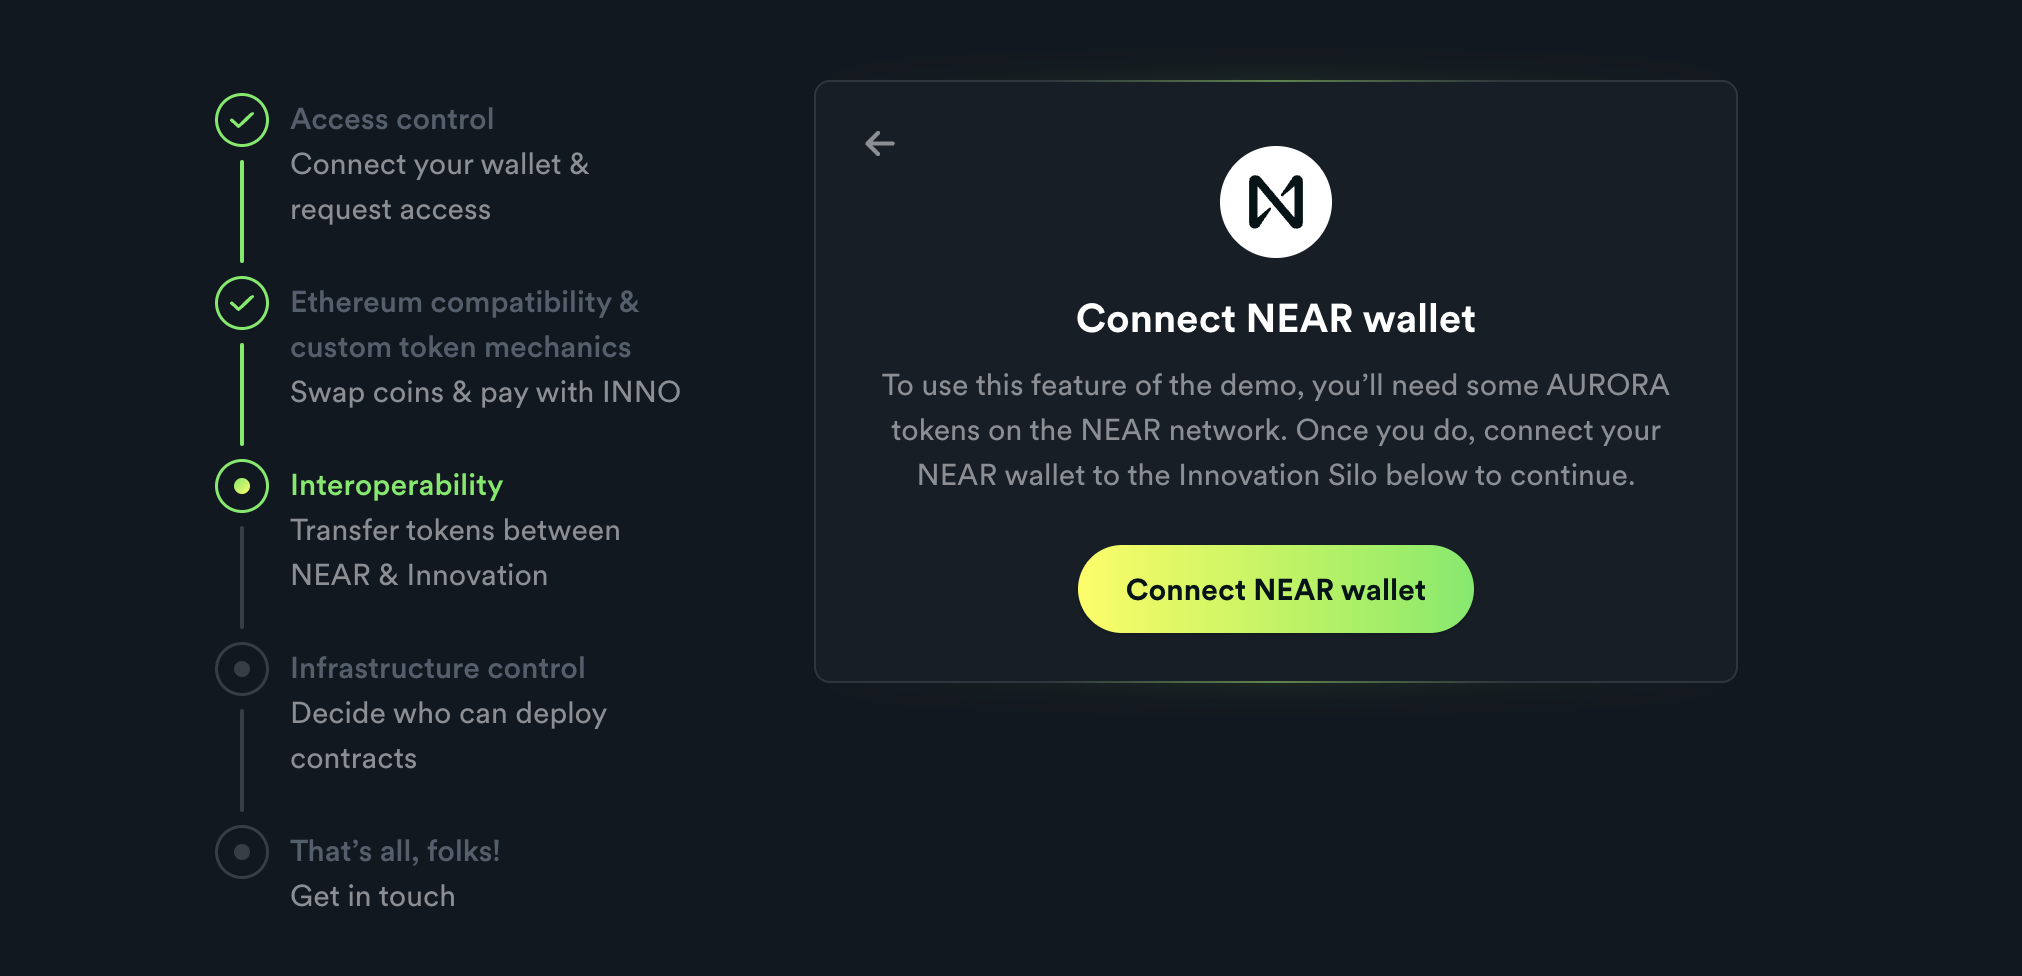Click Swap coins & pay with INNO

click(x=485, y=392)
